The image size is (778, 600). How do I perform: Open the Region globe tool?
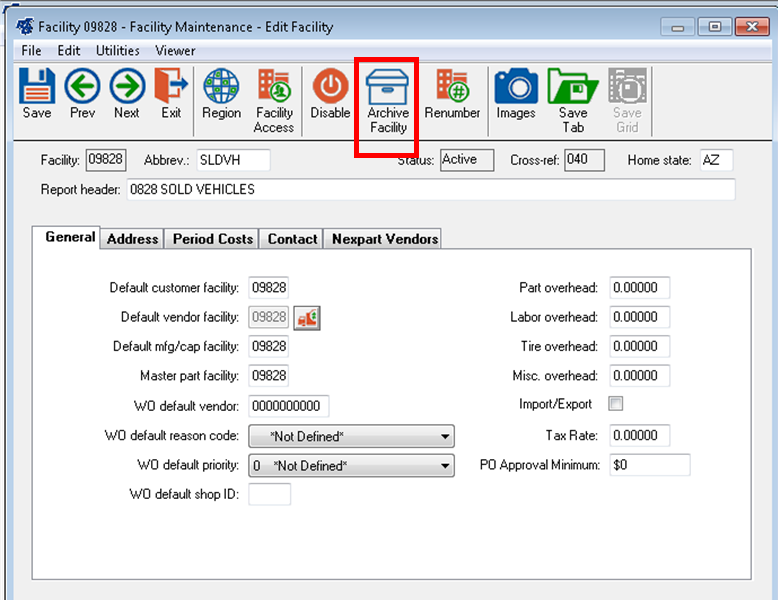(x=221, y=88)
